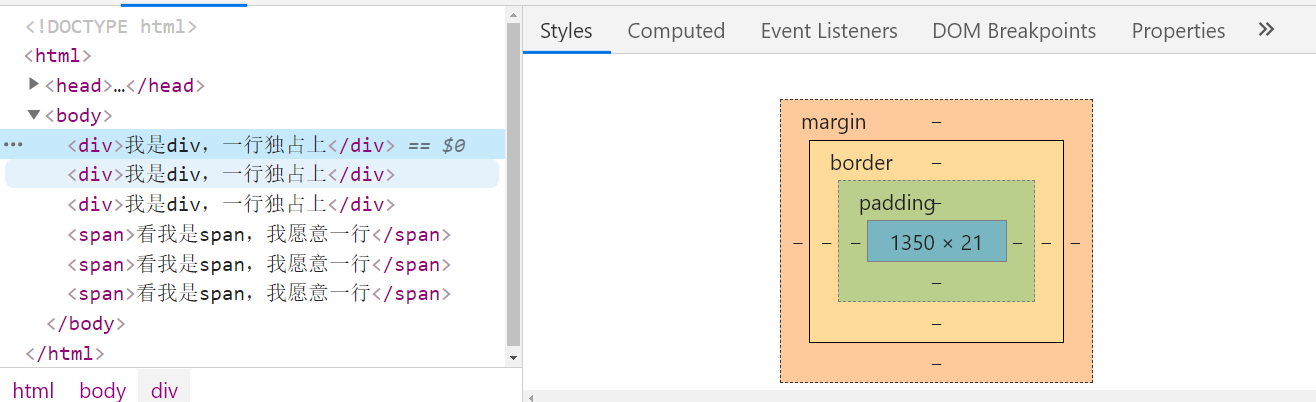This screenshot has width=1316, height=402.
Task: Open the Properties tab
Action: (x=1178, y=31)
